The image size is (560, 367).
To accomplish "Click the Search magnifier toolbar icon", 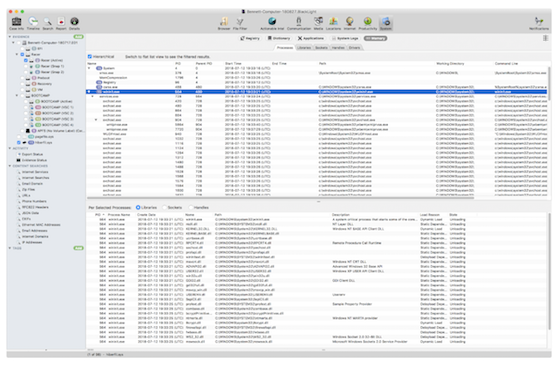I will 48,22.
